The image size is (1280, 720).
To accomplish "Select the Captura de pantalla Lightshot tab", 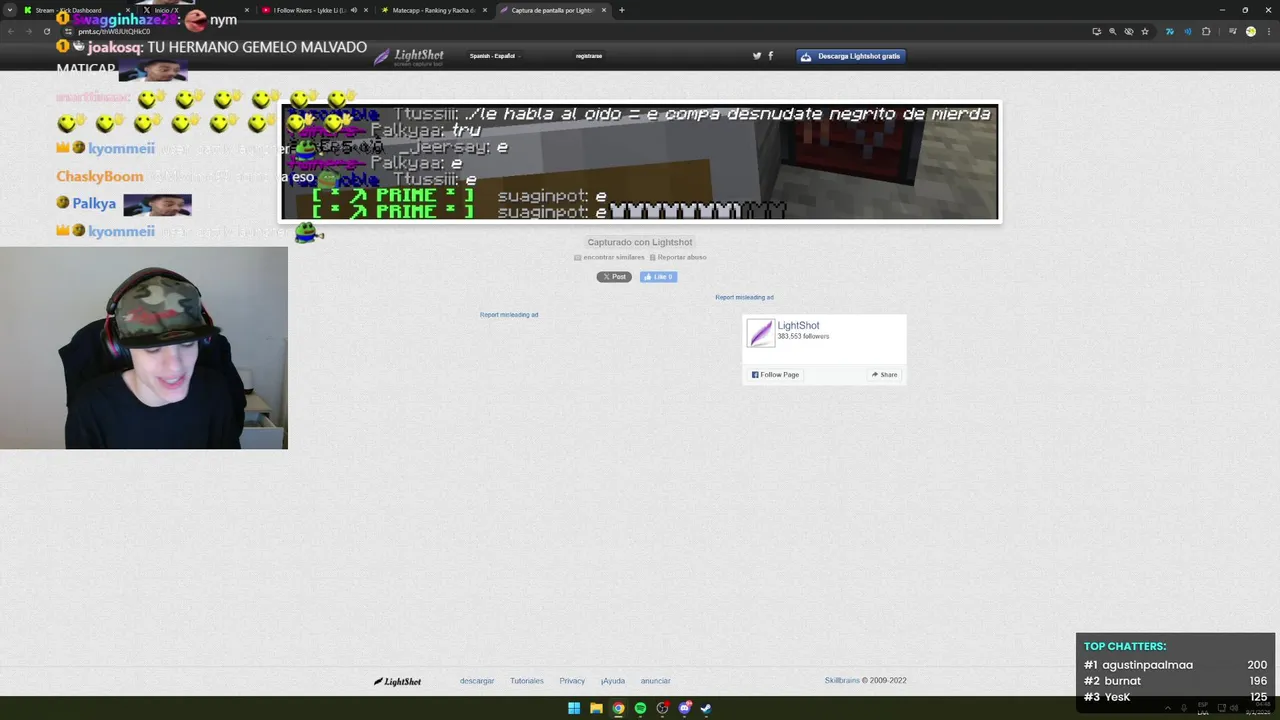I will point(552,10).
